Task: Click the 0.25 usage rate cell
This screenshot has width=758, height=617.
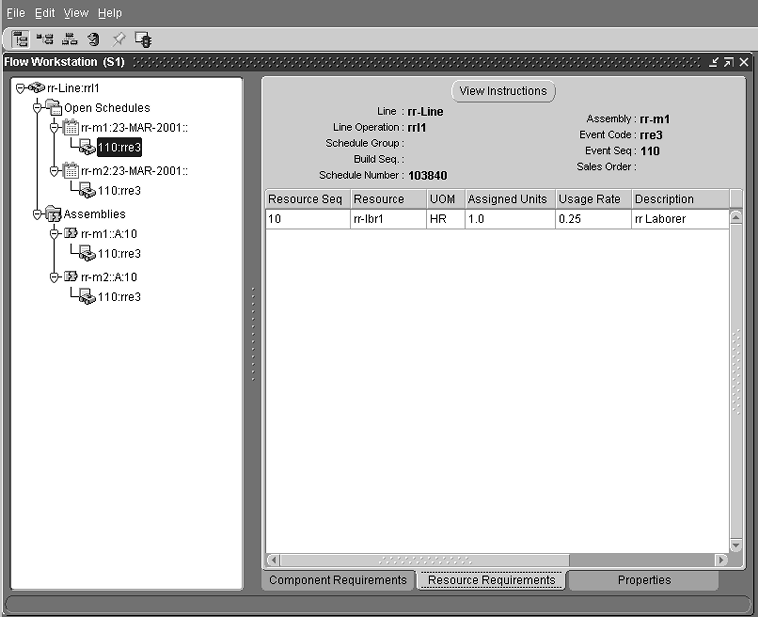Action: 593,219
